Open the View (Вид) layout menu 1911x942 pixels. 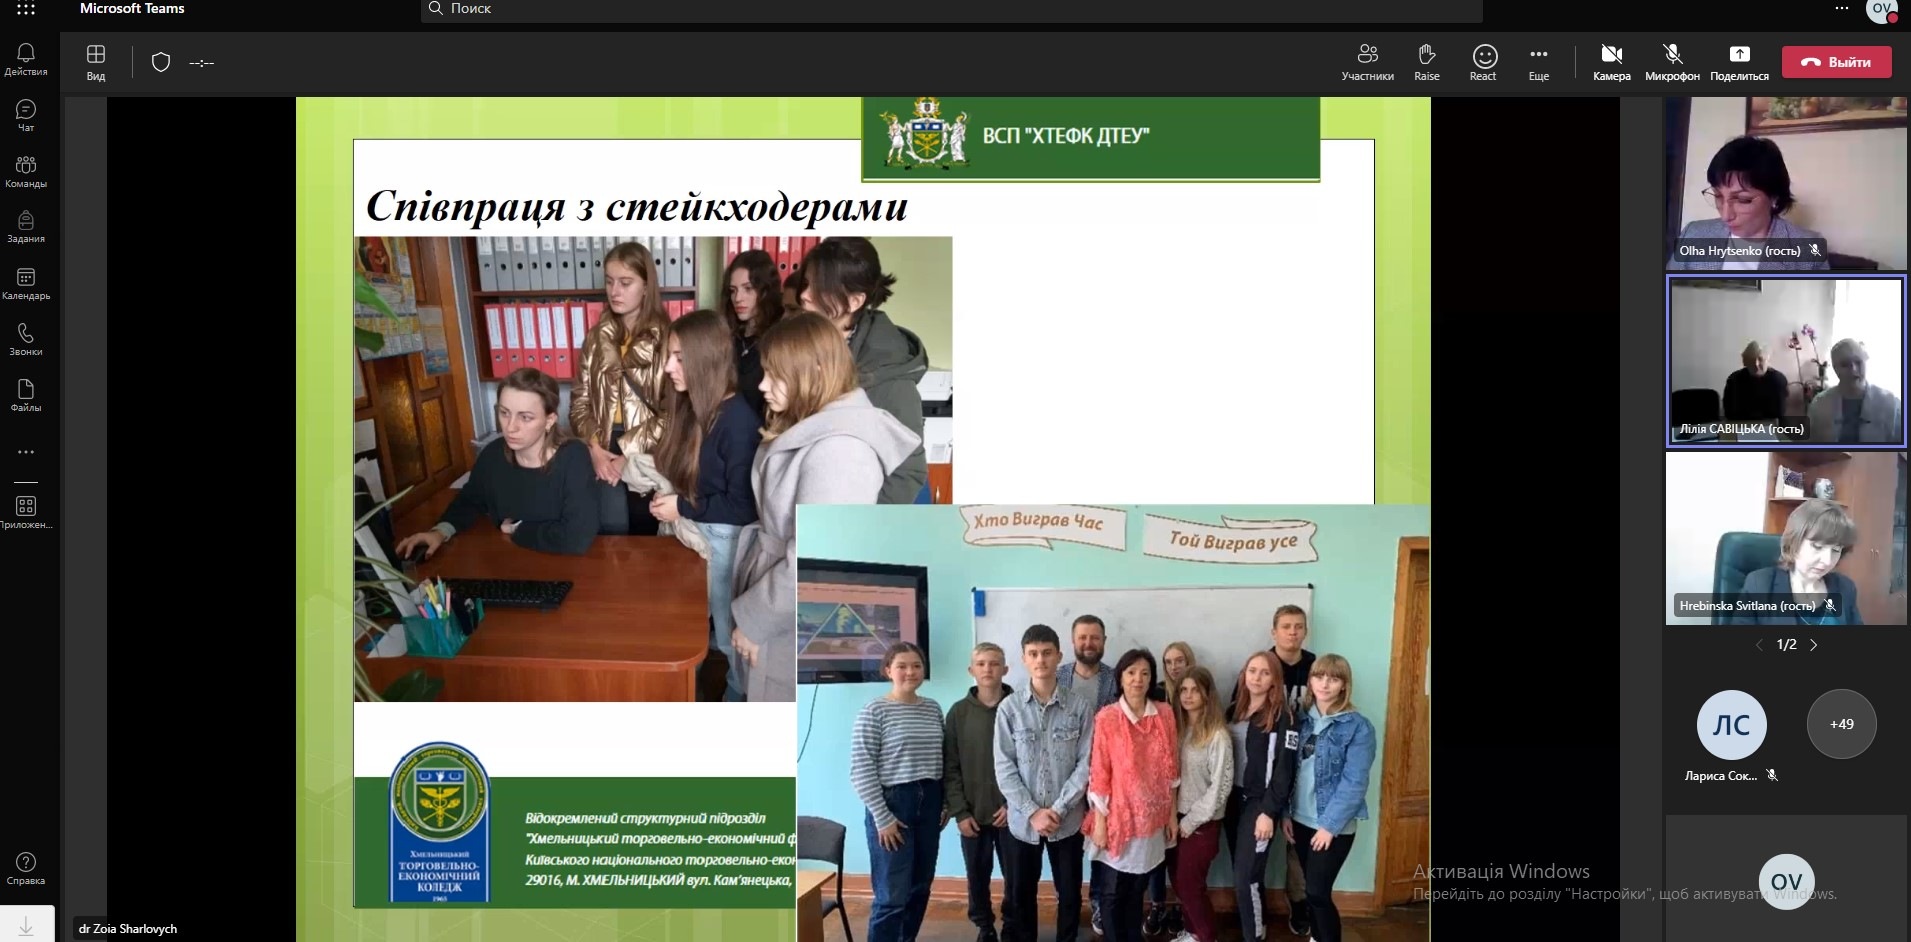[96, 62]
